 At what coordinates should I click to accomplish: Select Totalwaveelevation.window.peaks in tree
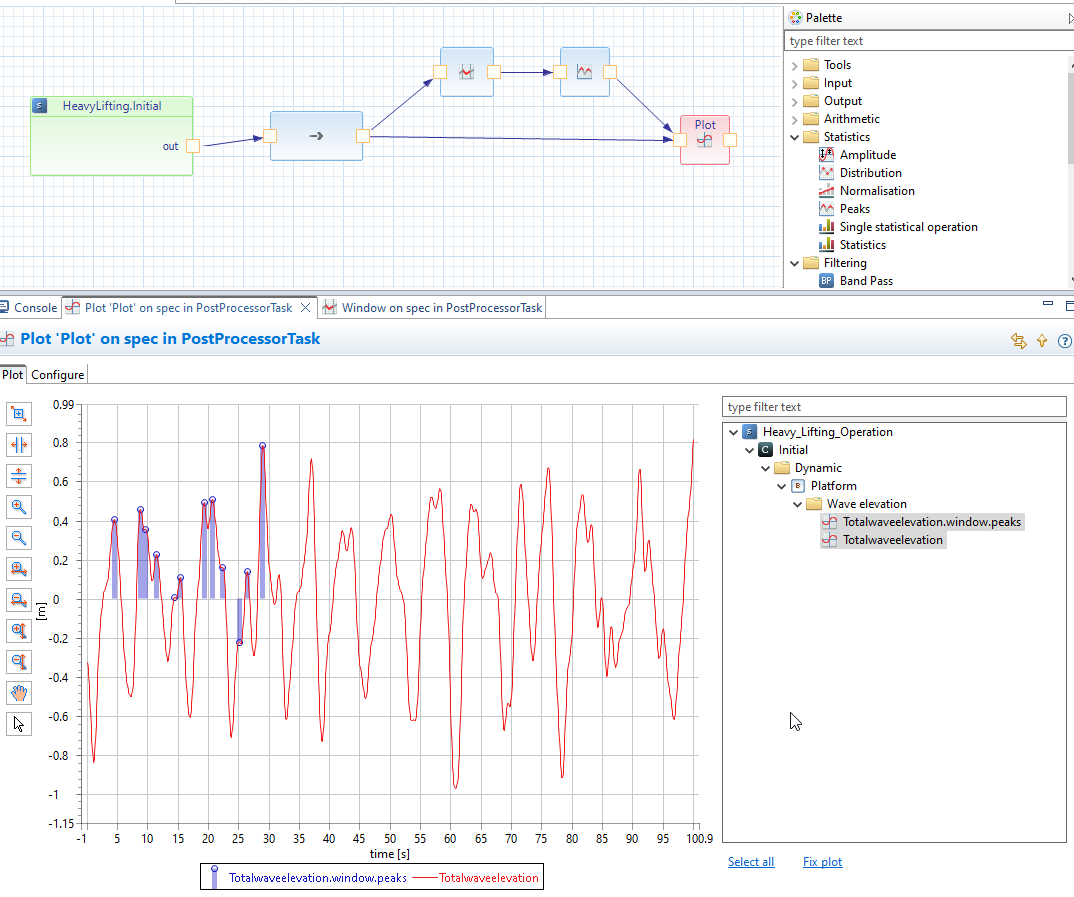pos(932,522)
